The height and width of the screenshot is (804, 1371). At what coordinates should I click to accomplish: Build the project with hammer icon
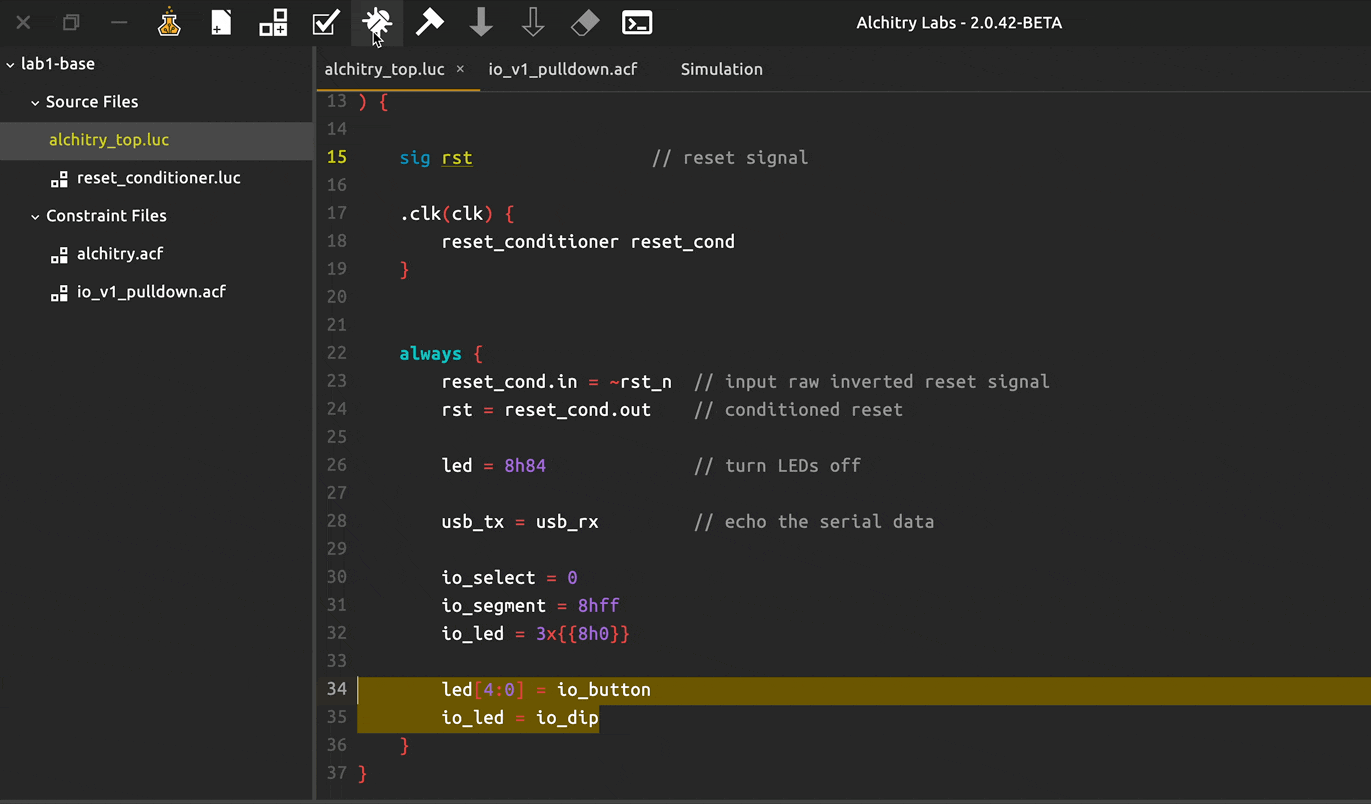click(x=429, y=23)
